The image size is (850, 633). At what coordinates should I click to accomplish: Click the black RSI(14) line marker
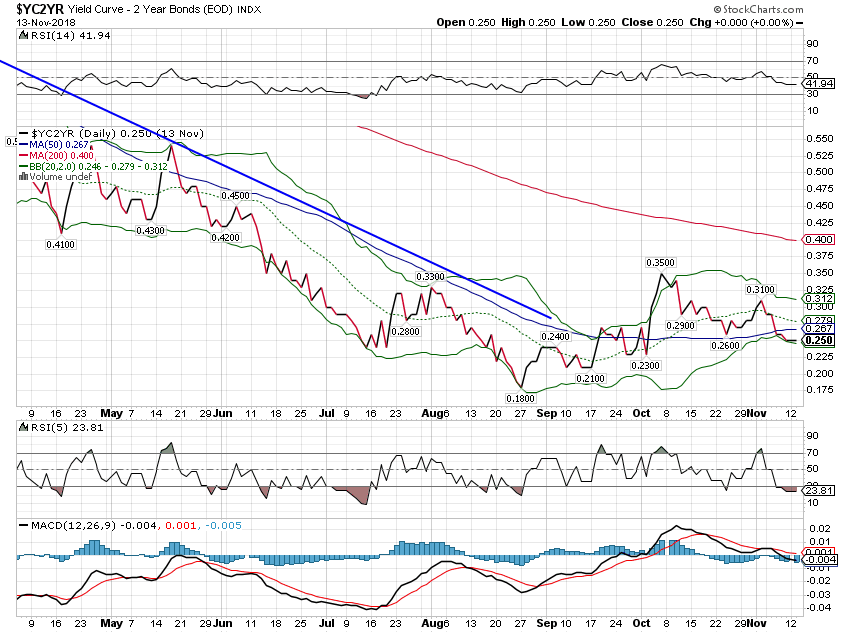(24, 35)
